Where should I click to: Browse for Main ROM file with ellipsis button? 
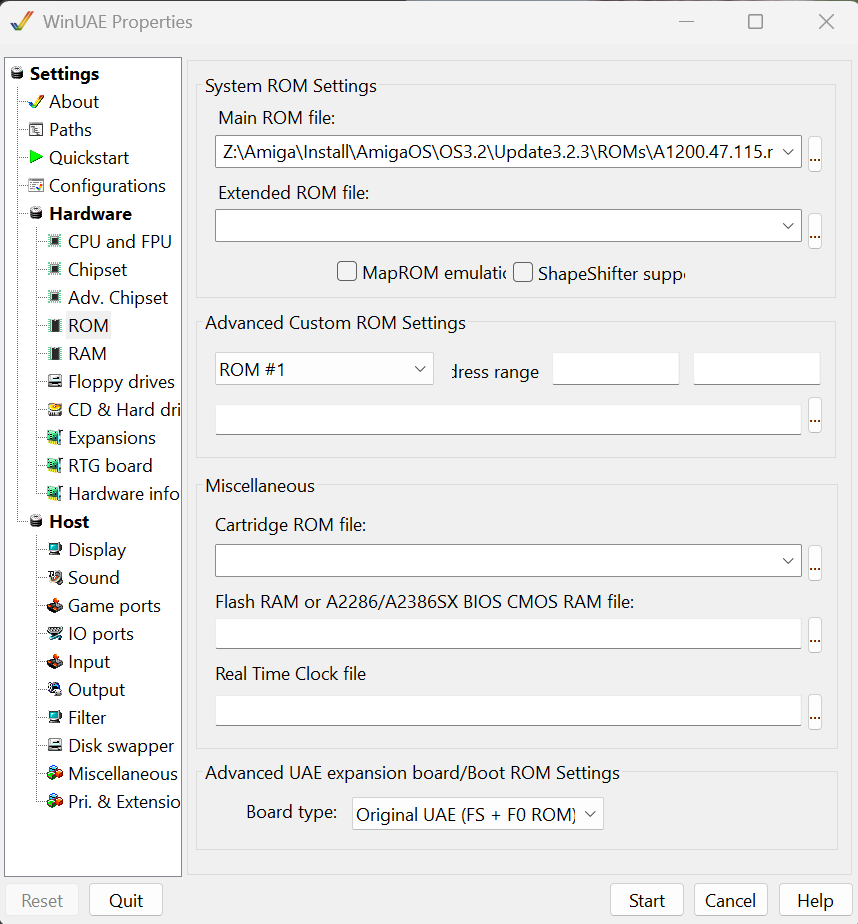[x=815, y=154]
